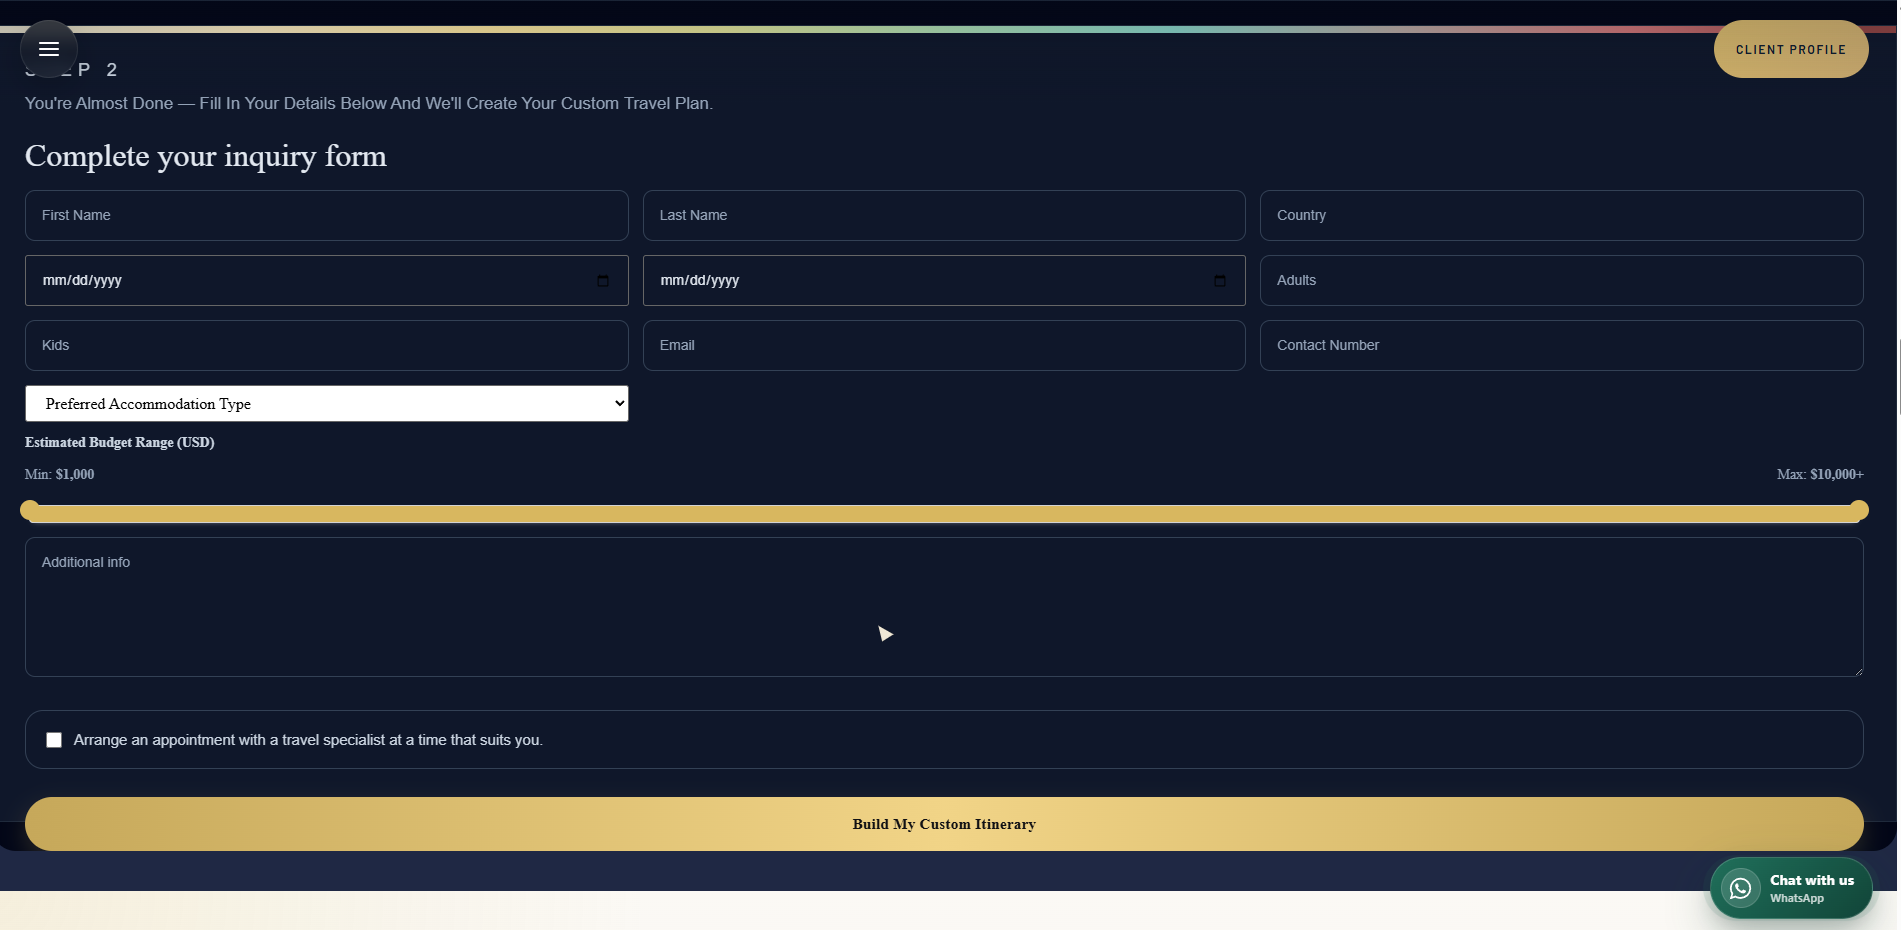Focus the Last Name field
The width and height of the screenshot is (1901, 930).
(x=944, y=215)
